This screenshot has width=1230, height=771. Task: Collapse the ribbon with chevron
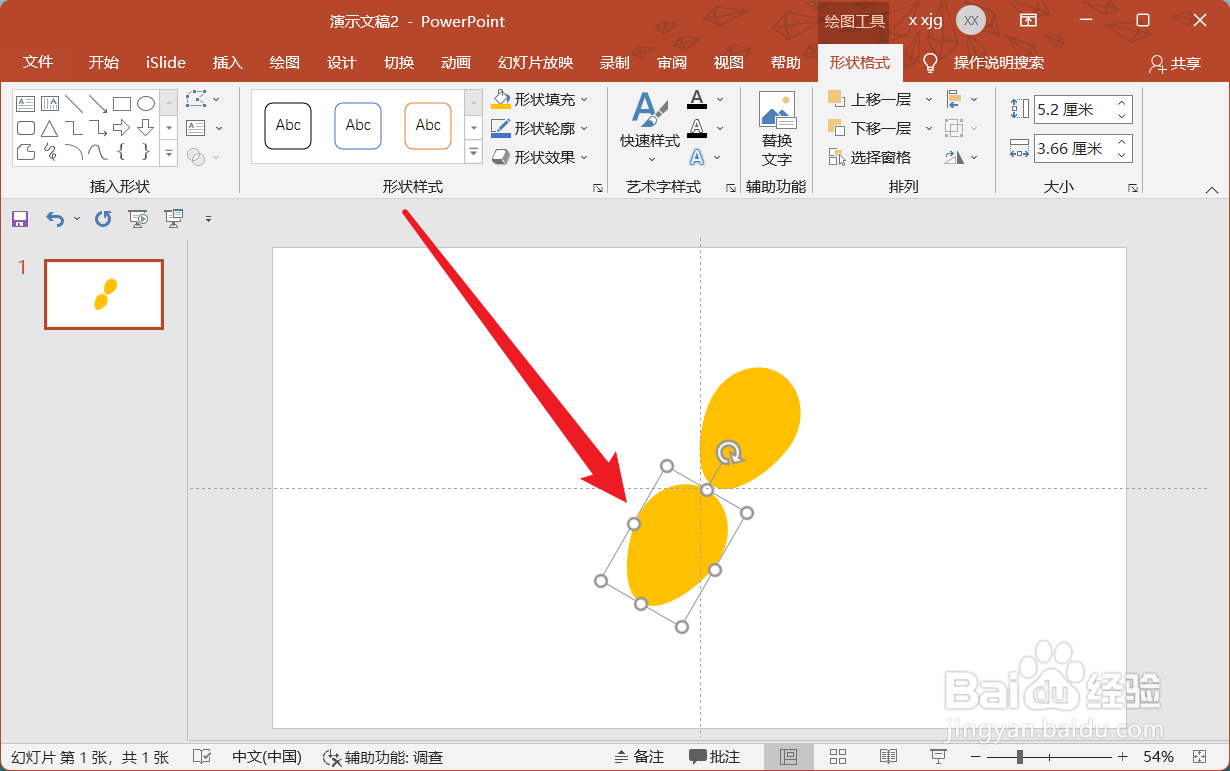[1212, 190]
